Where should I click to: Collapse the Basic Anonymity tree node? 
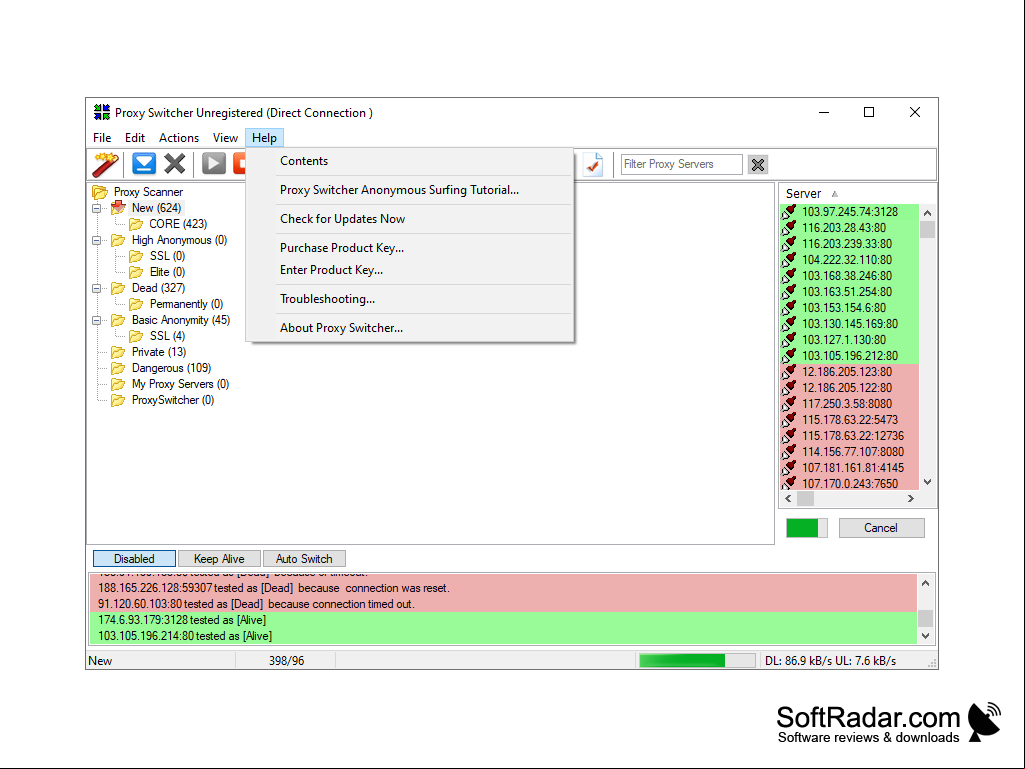[97, 320]
